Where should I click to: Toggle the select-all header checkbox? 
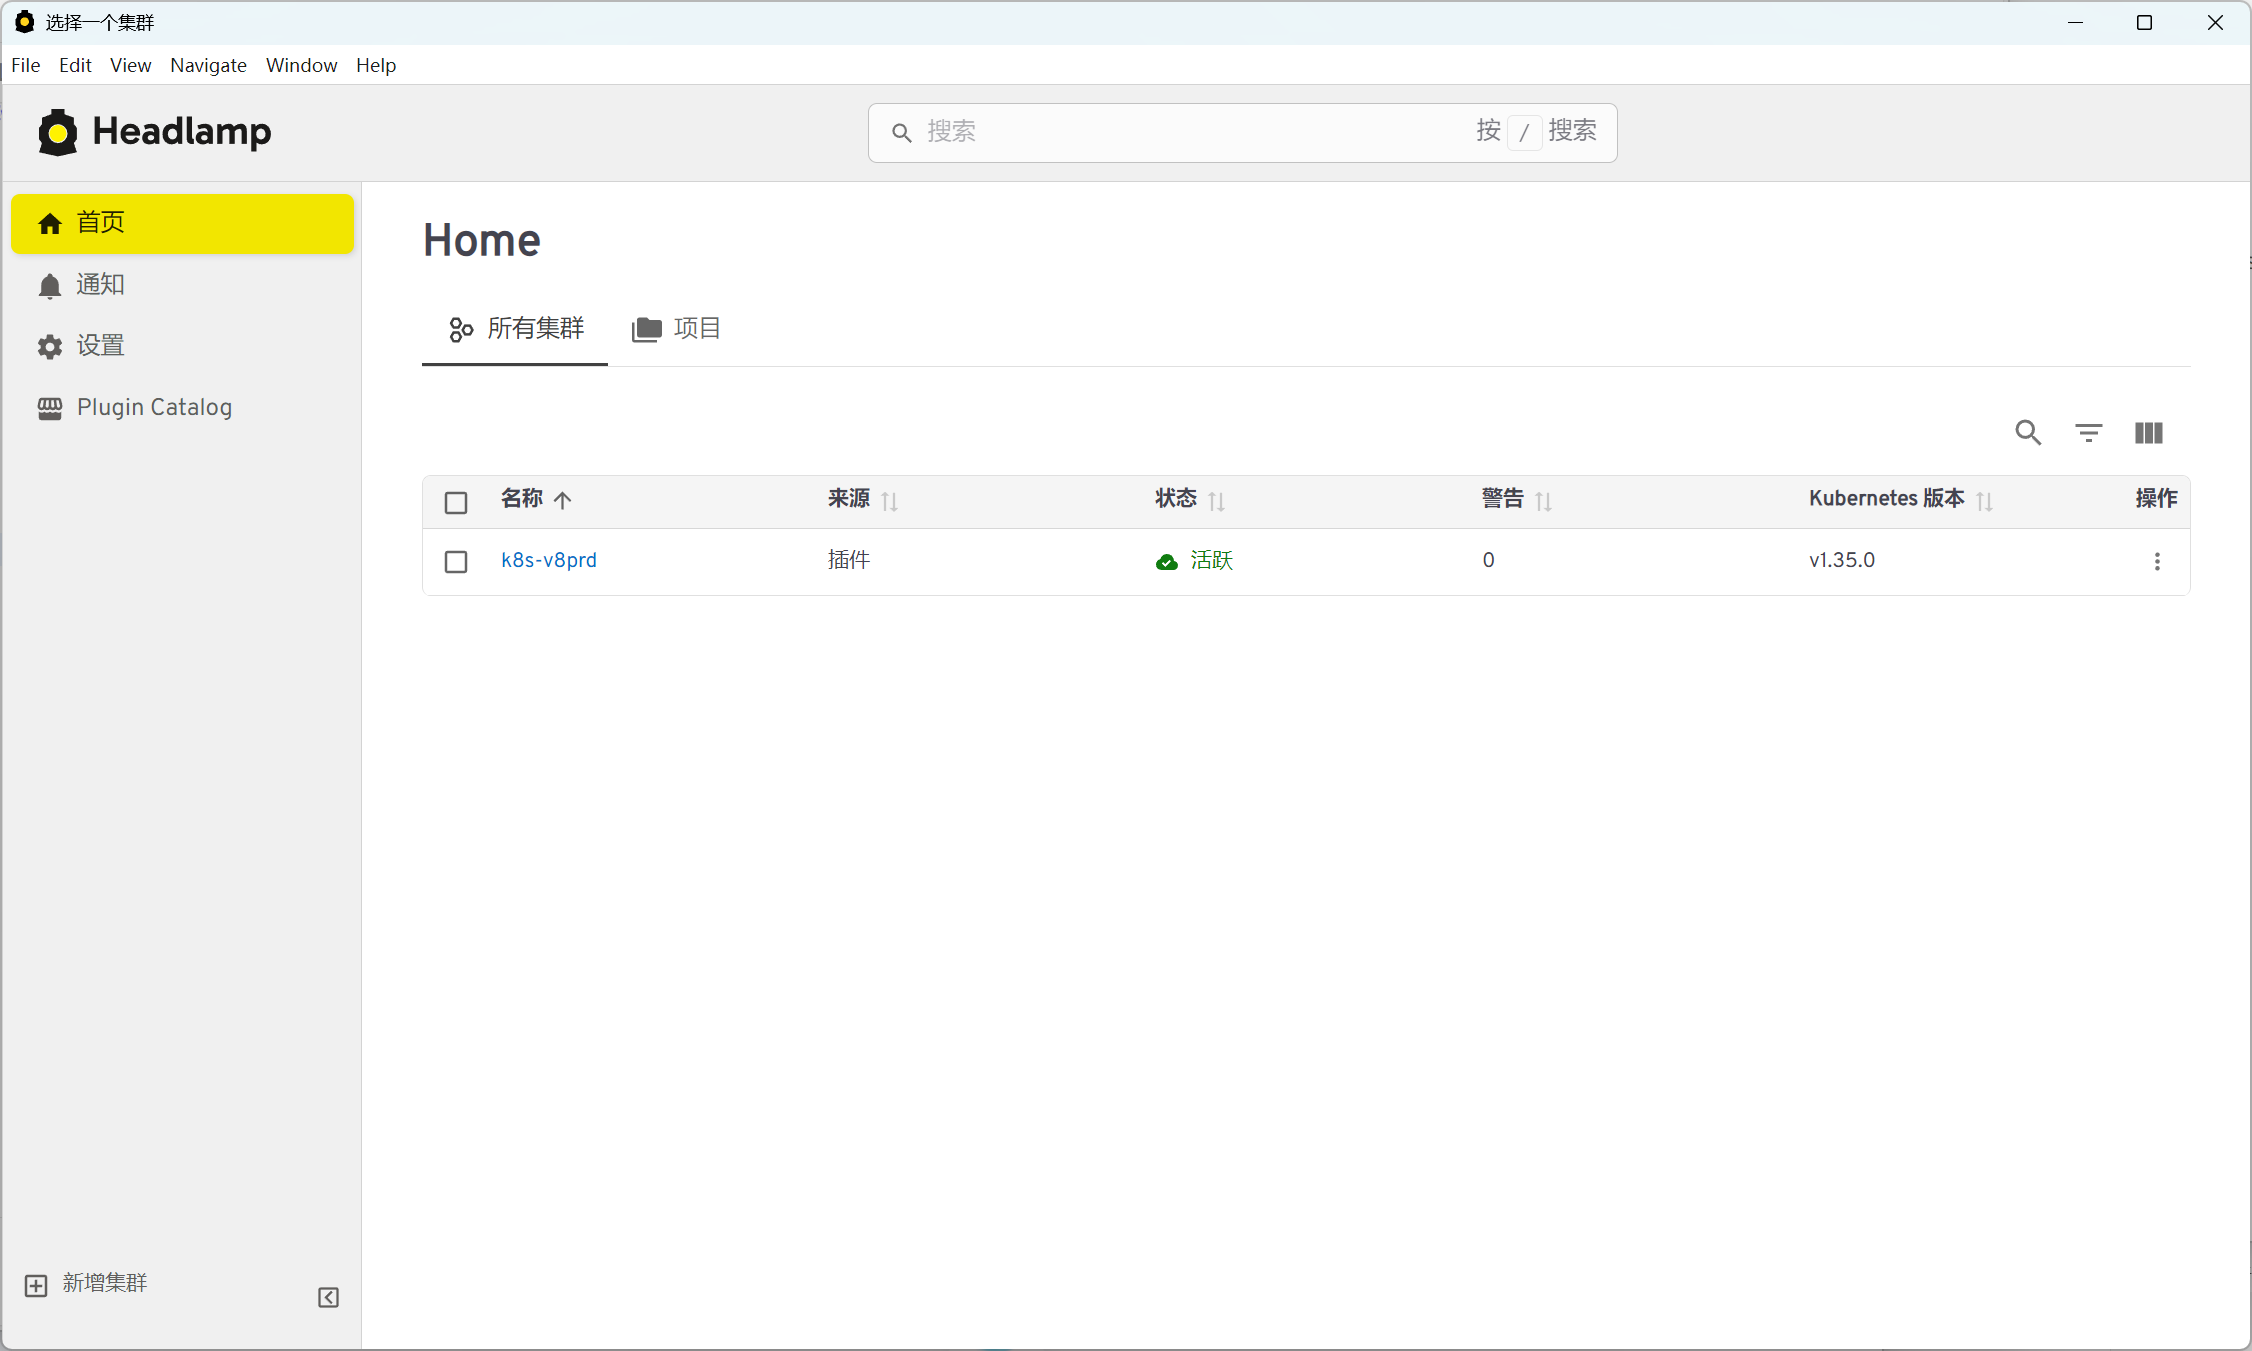click(456, 502)
